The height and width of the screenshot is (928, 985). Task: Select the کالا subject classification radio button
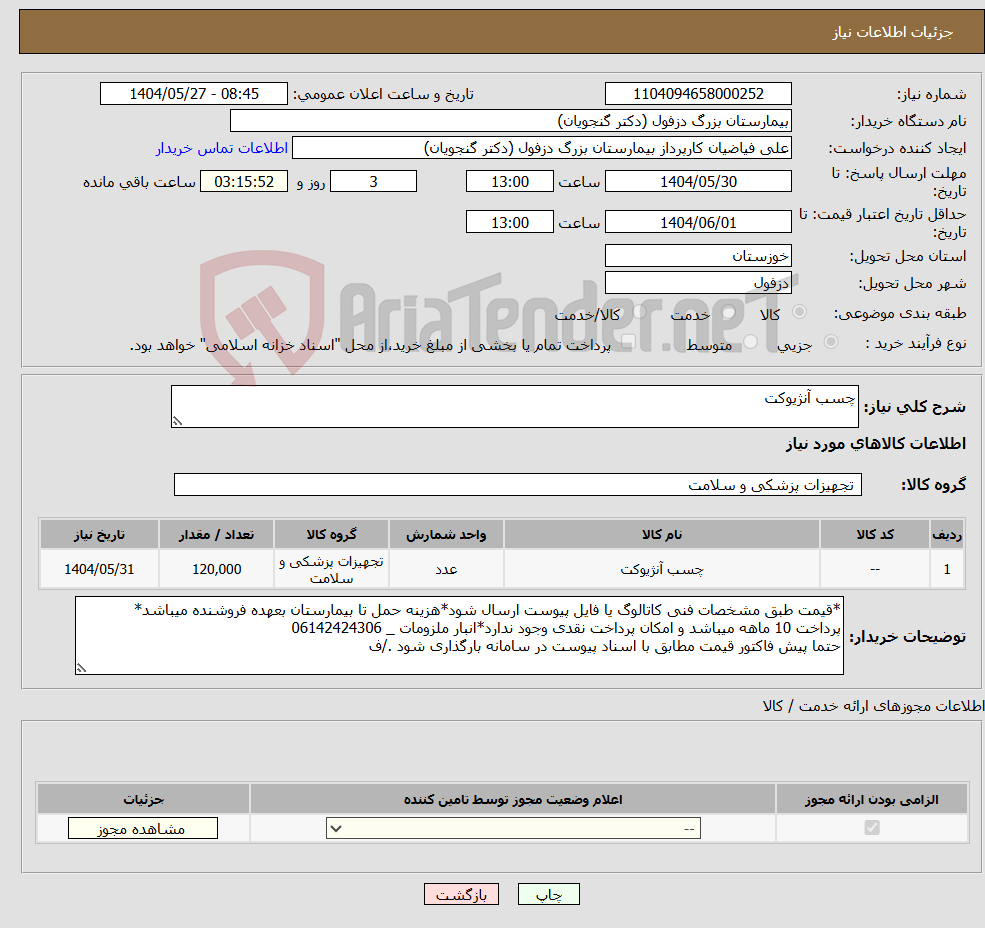click(x=799, y=312)
